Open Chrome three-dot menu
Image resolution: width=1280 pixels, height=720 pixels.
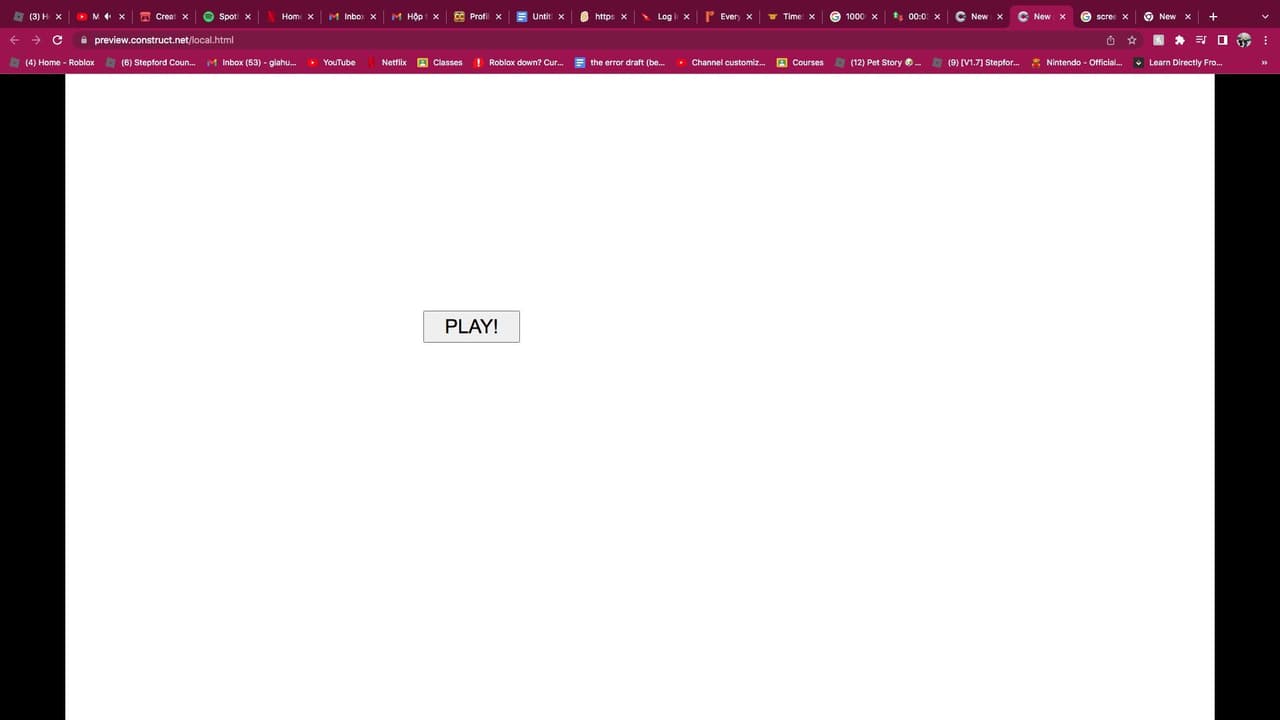pos(1266,40)
